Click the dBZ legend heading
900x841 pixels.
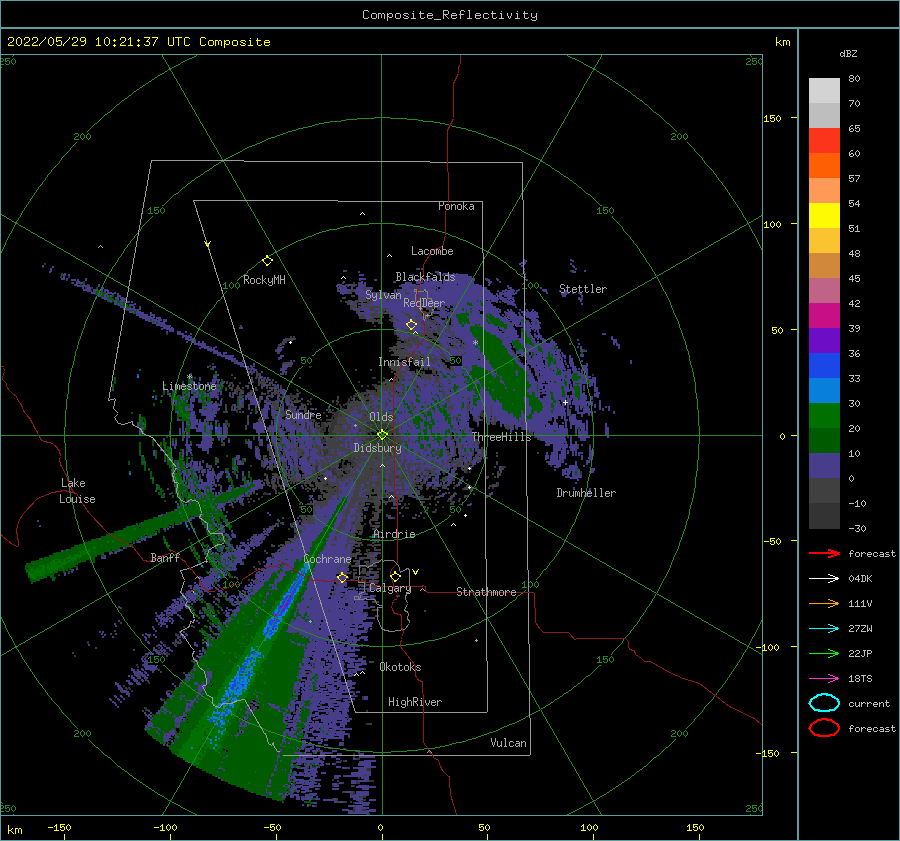848,54
